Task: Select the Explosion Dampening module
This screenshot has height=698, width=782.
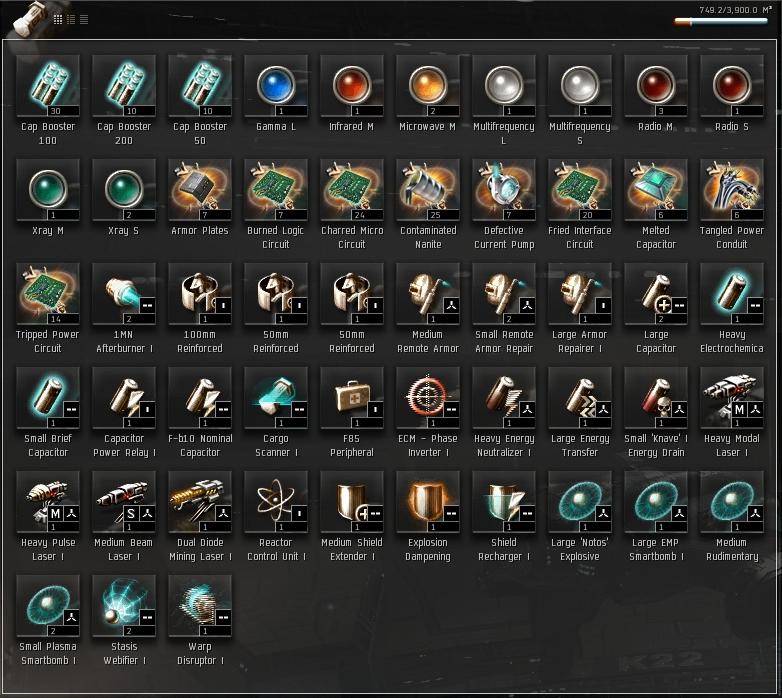Action: [428, 502]
